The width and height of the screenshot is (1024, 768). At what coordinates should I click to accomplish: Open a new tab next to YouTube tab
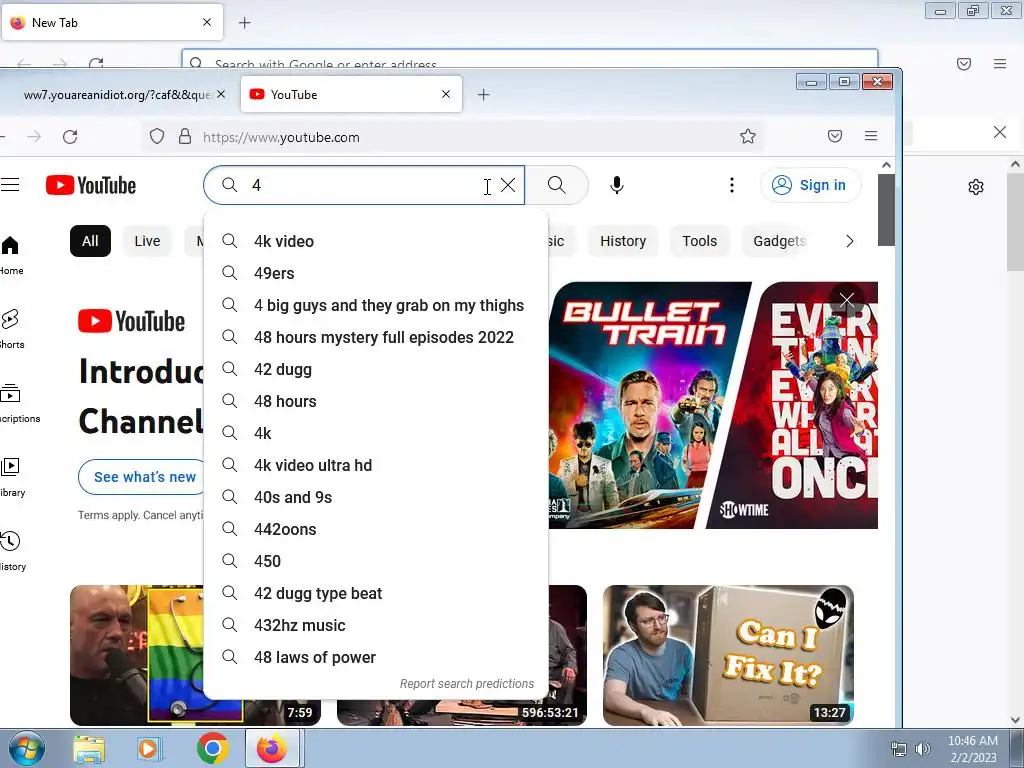(x=483, y=95)
